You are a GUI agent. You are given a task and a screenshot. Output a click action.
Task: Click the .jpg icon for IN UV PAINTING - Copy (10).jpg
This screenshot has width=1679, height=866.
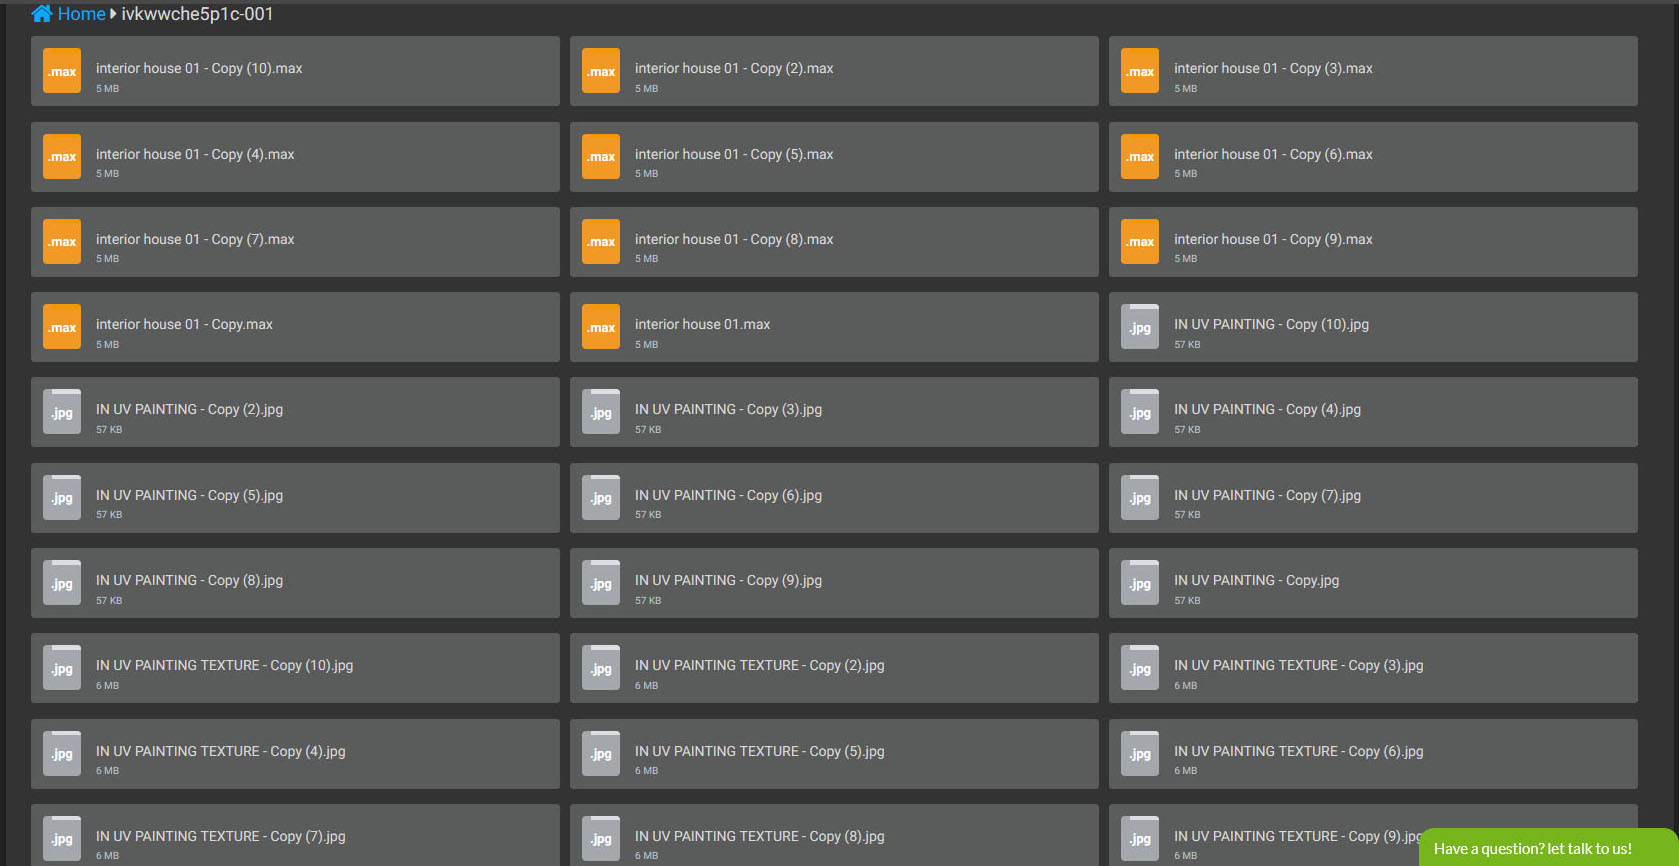coord(1140,327)
